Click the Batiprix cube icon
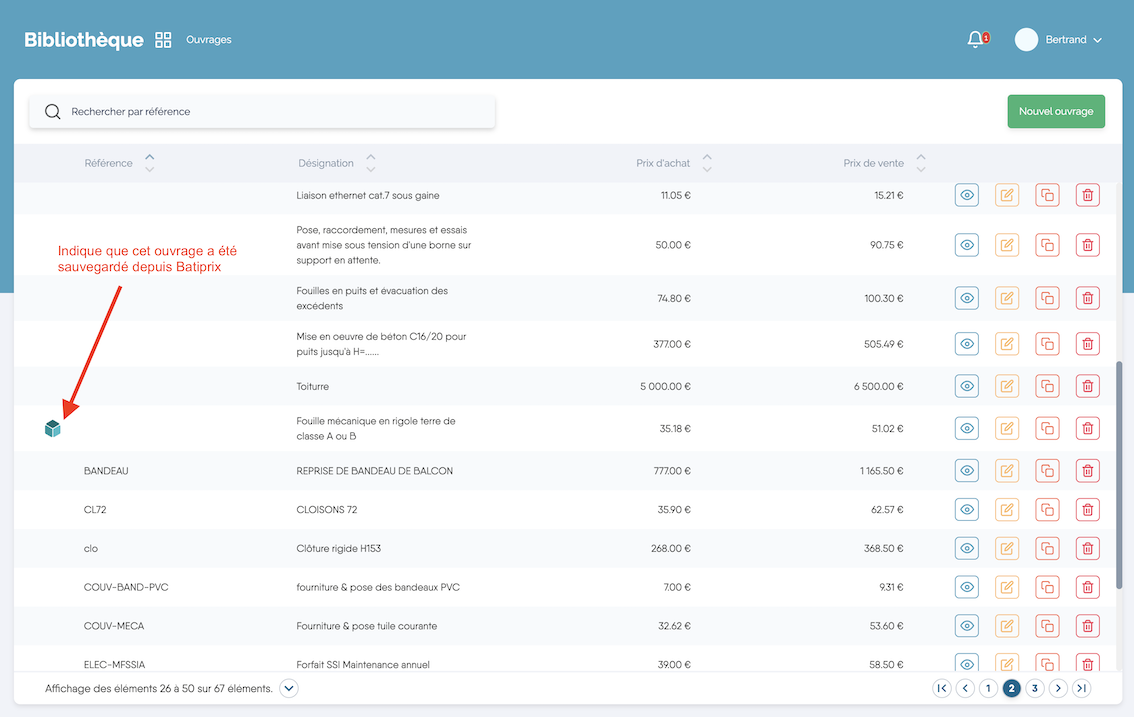Screen dimensions: 1134x717 [x=53, y=429]
